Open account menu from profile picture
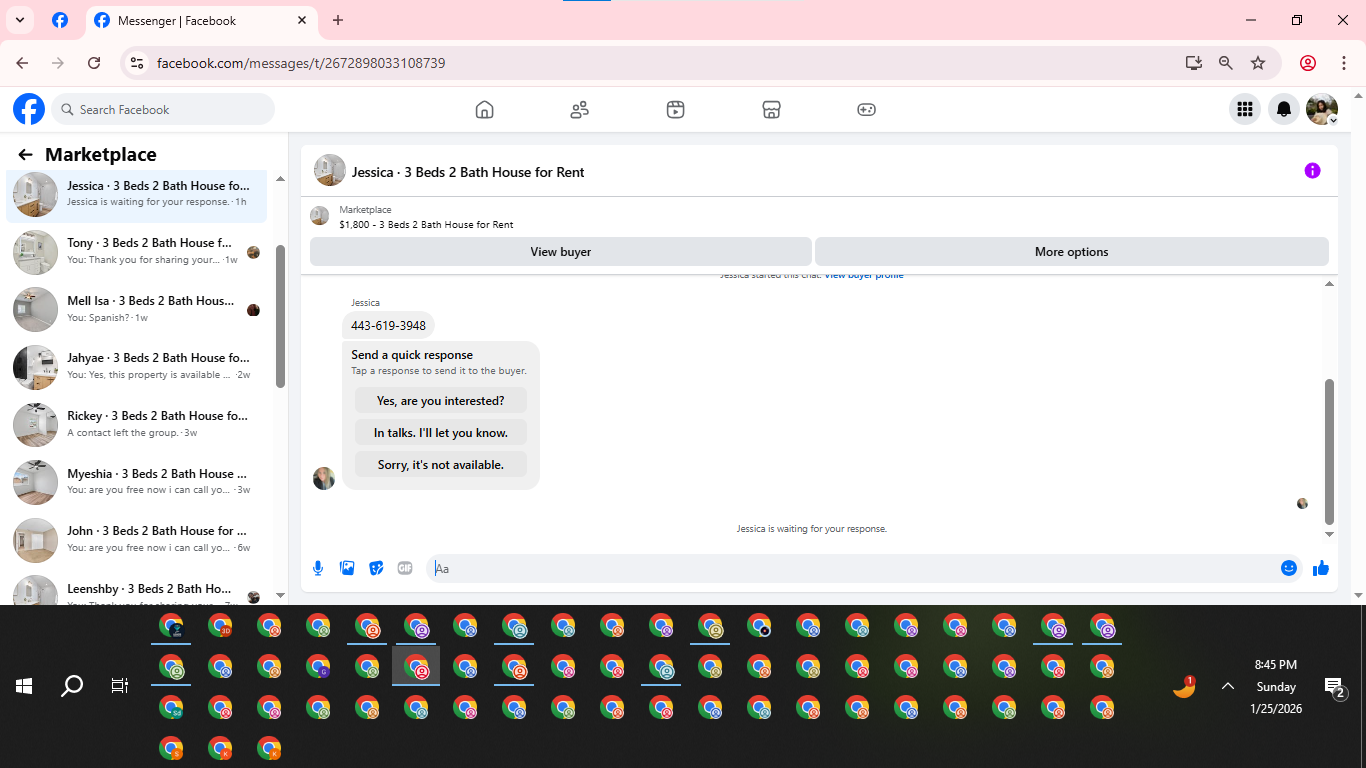The height and width of the screenshot is (768, 1366). click(1322, 109)
